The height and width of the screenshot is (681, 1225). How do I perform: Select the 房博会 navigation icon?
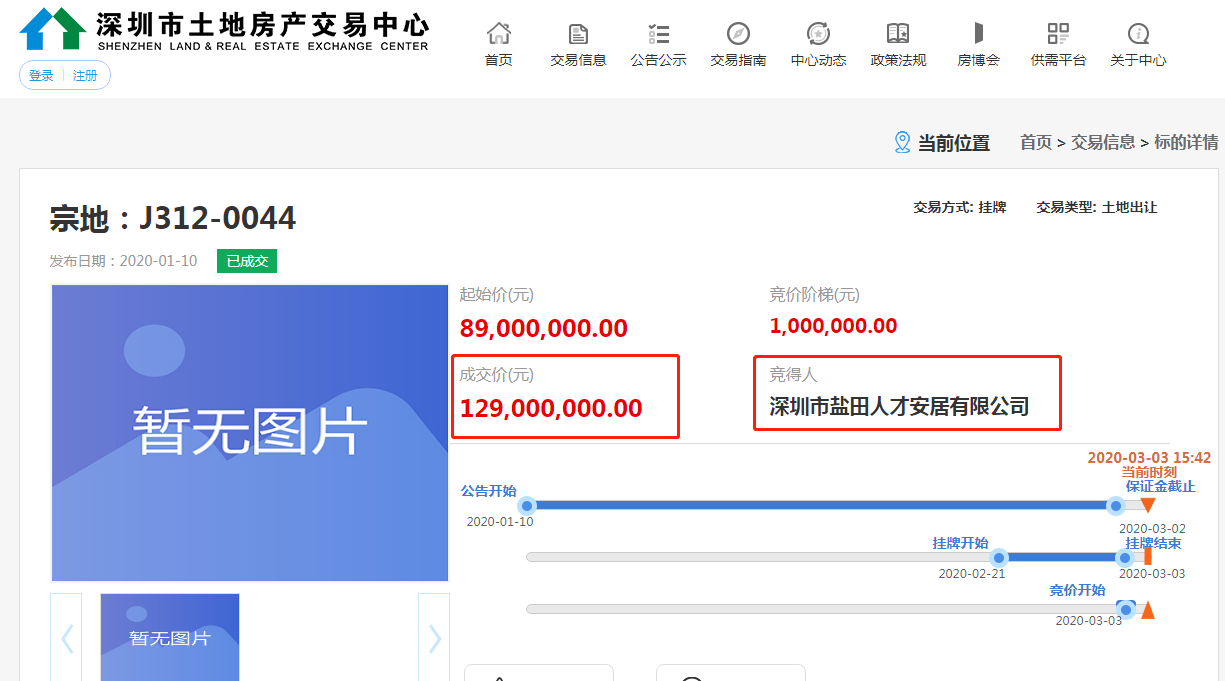tap(978, 33)
